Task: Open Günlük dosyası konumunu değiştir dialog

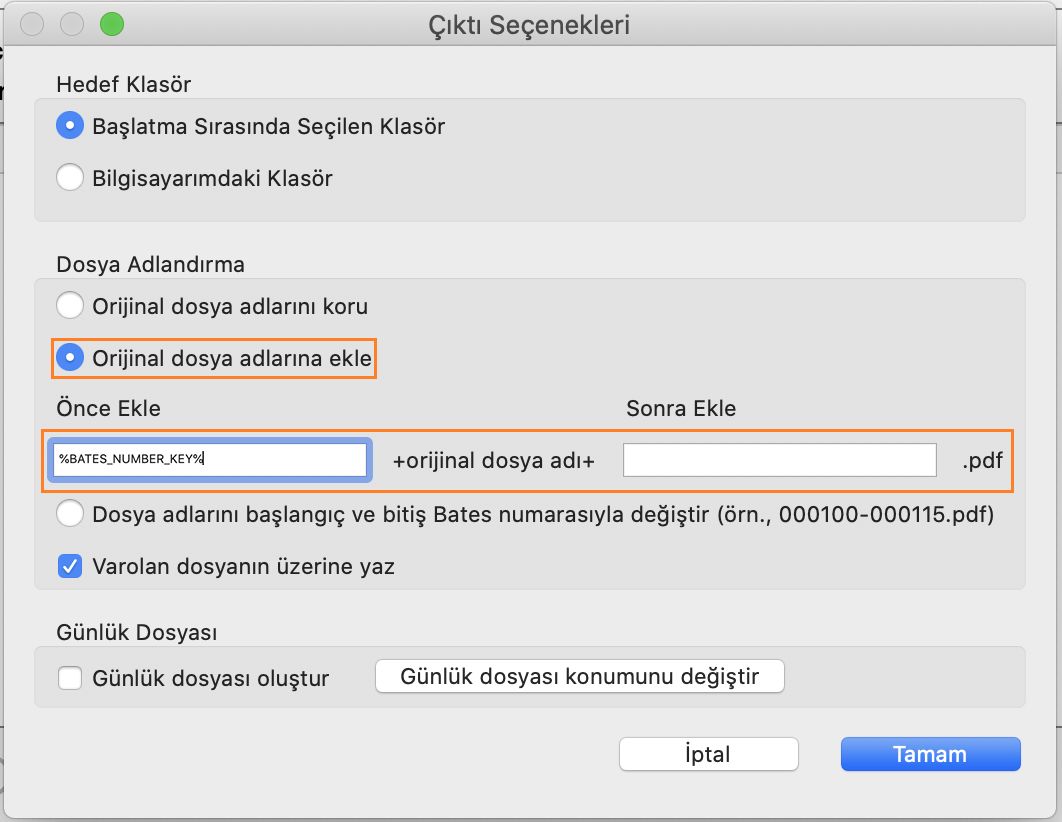Action: coord(580,676)
